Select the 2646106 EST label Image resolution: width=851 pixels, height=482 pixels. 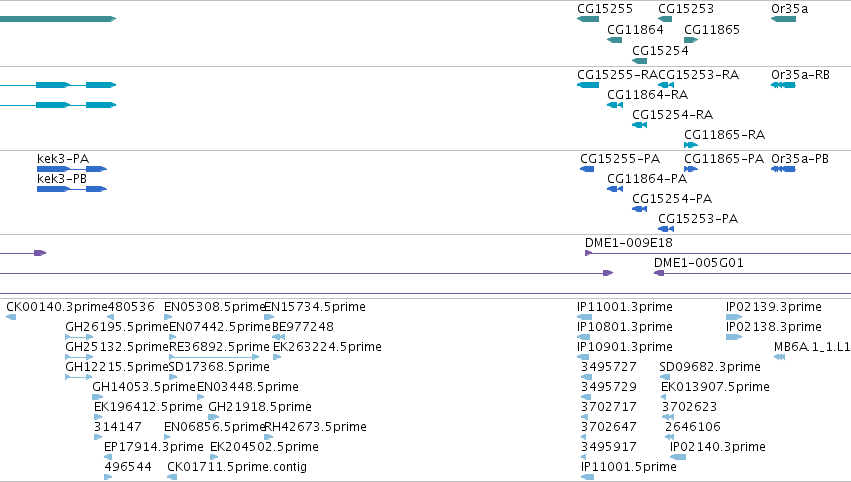click(693, 427)
